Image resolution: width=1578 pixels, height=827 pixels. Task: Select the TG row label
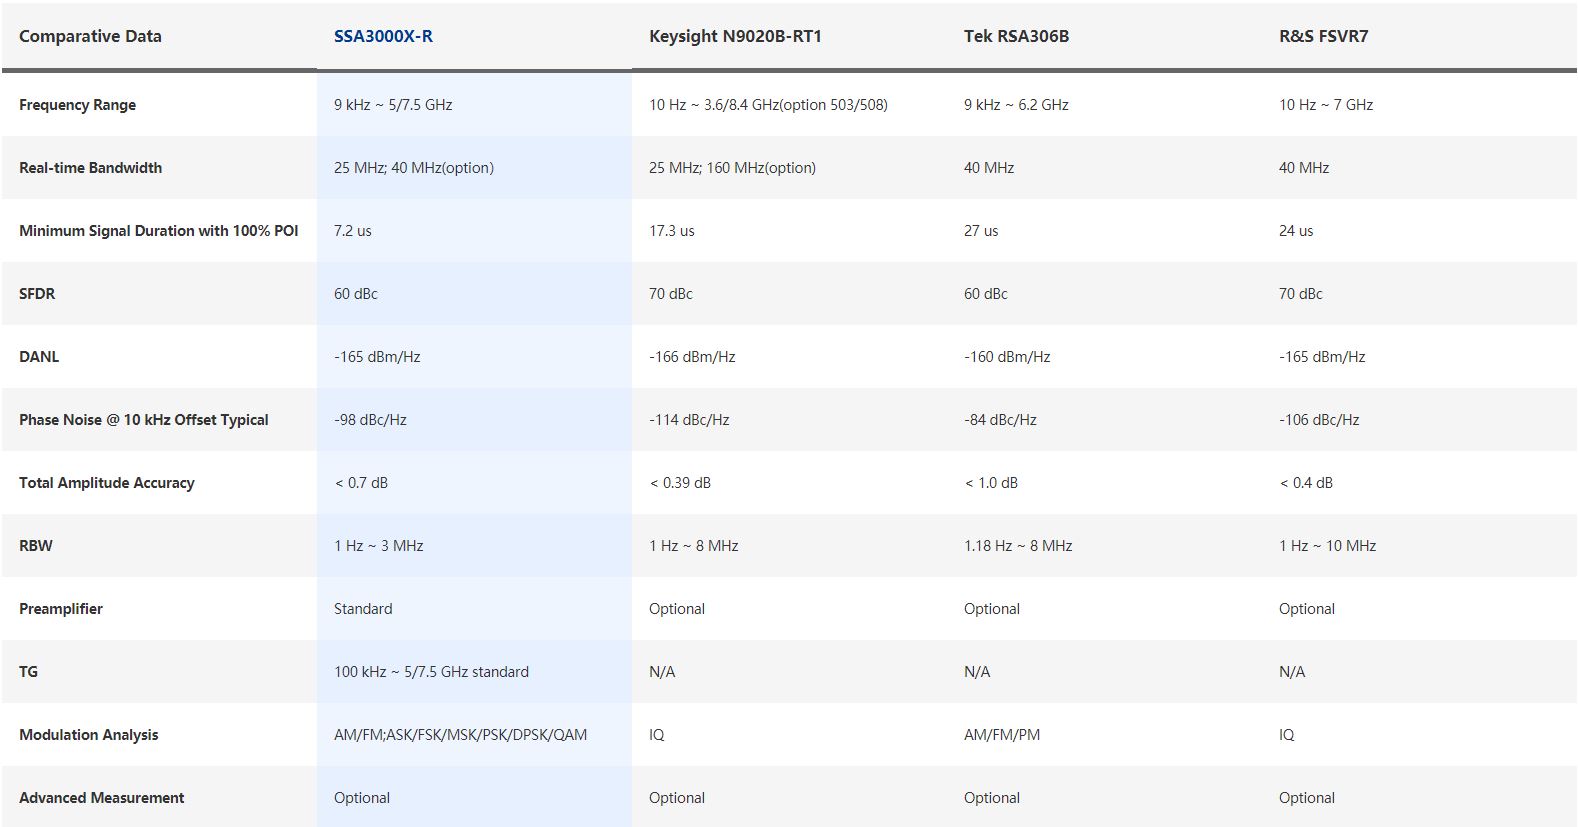click(28, 672)
